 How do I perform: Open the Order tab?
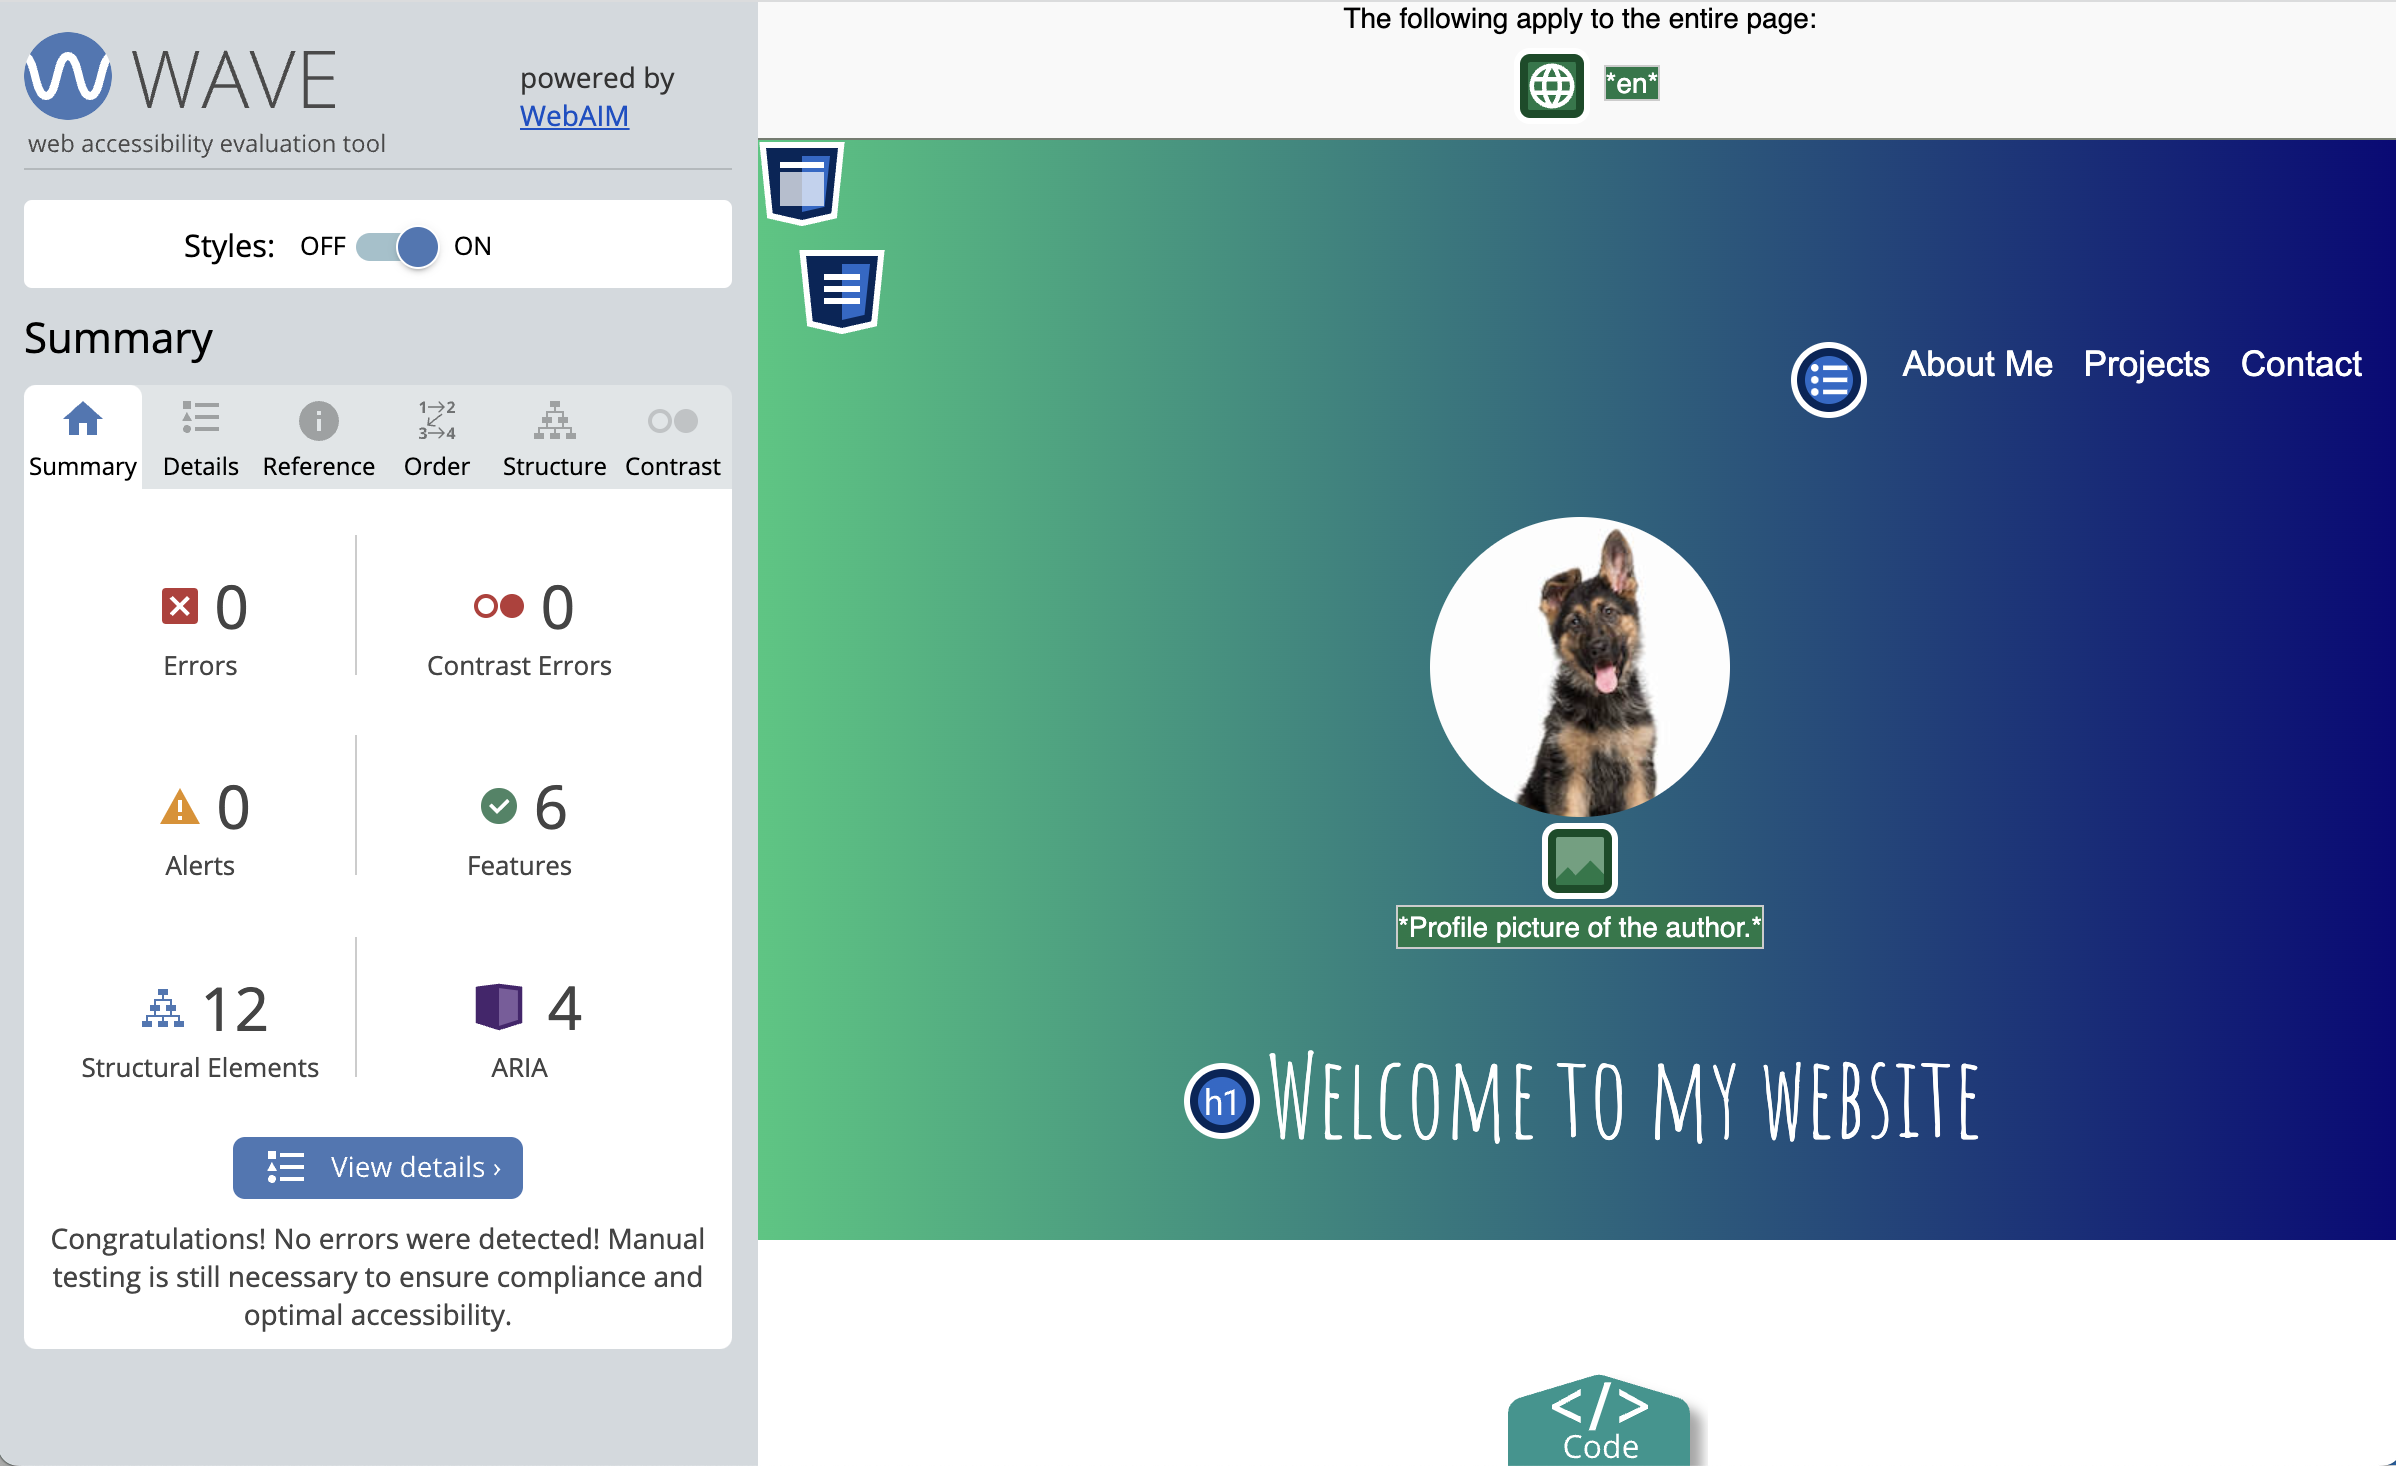point(436,437)
